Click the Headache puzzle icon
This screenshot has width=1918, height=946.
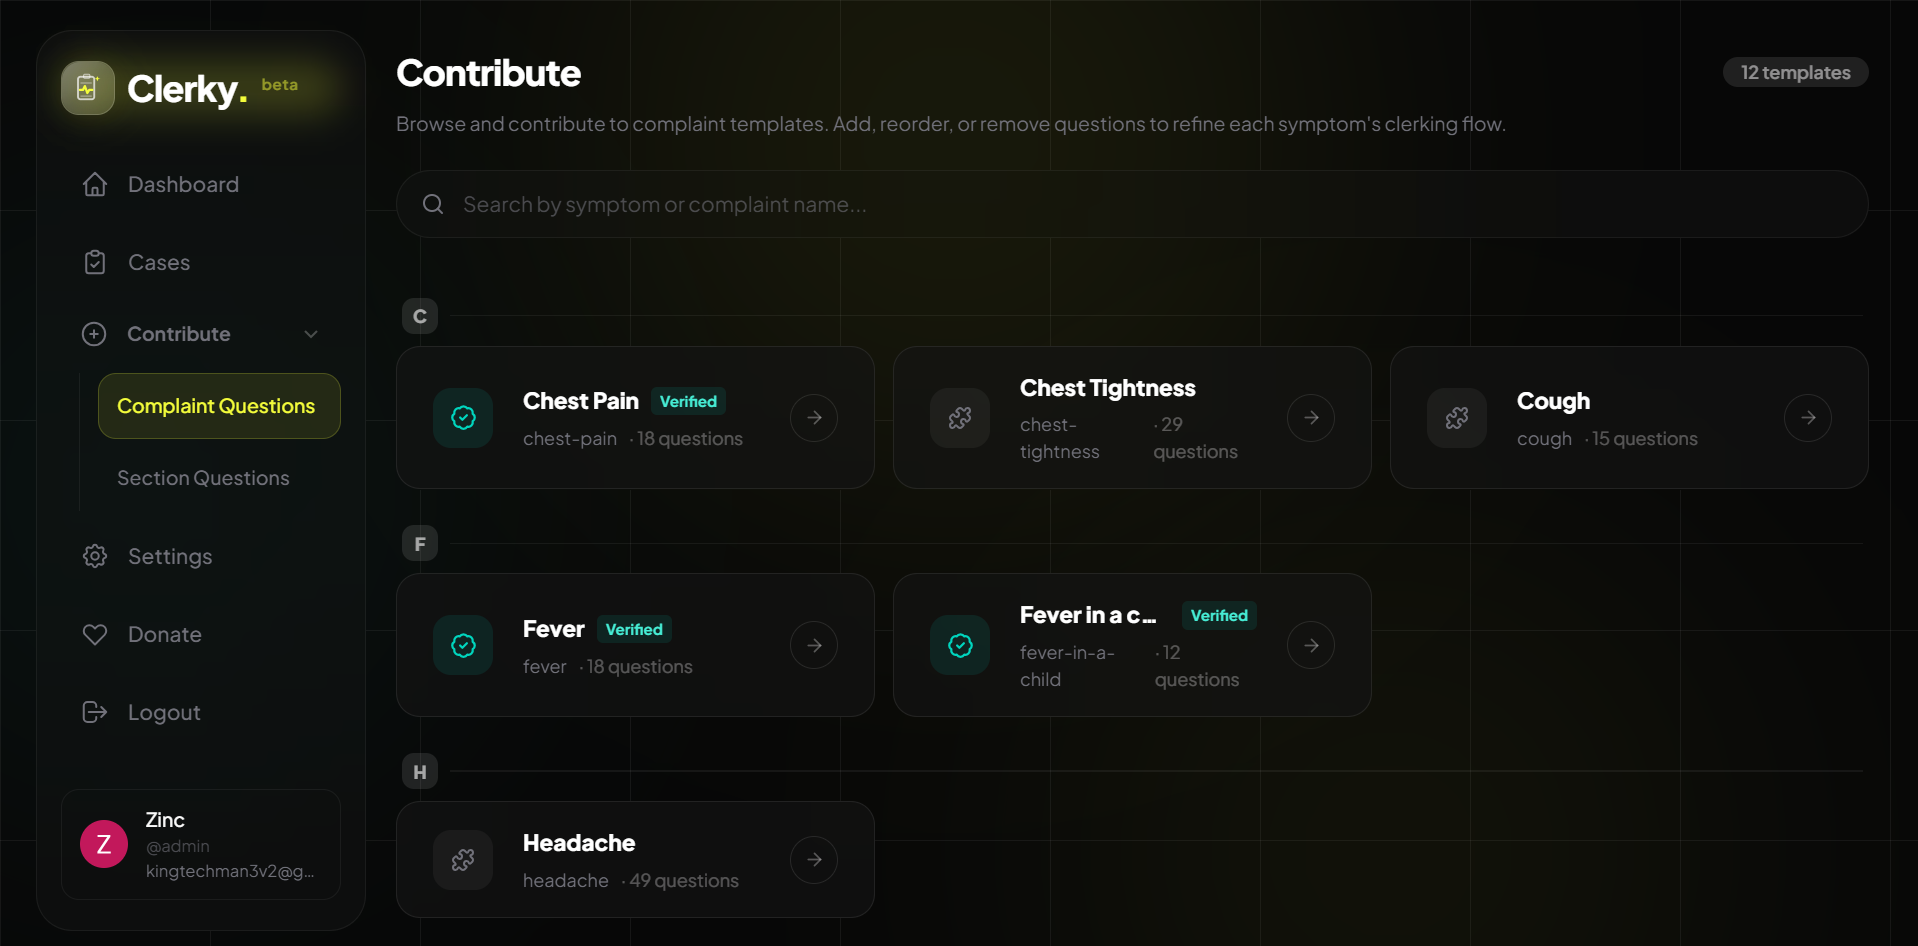click(463, 859)
